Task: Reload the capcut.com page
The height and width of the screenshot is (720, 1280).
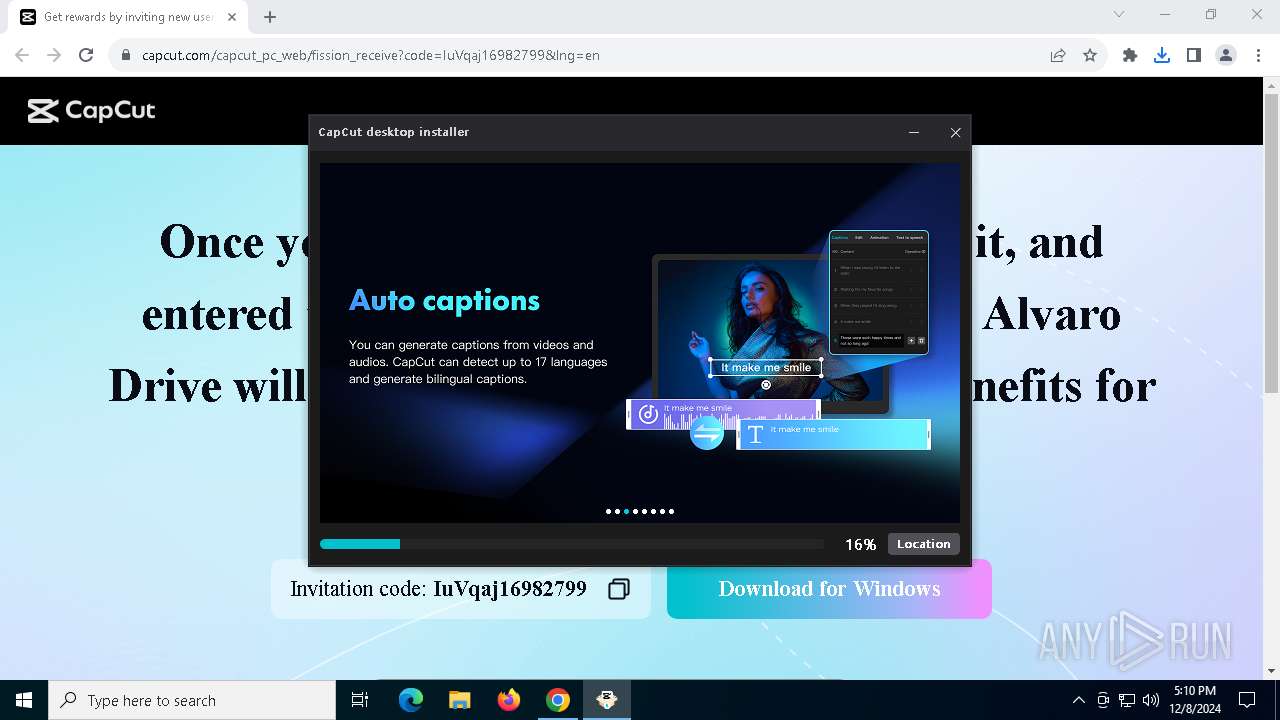Action: click(86, 55)
